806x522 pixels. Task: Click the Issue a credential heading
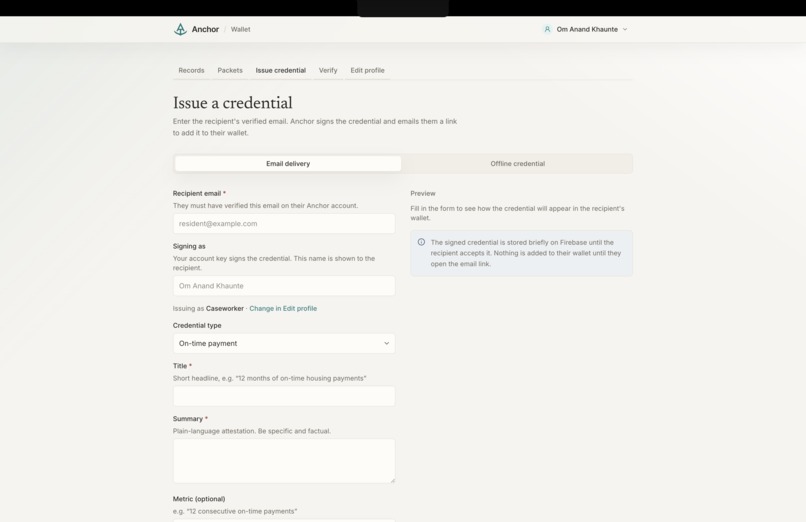(x=232, y=103)
